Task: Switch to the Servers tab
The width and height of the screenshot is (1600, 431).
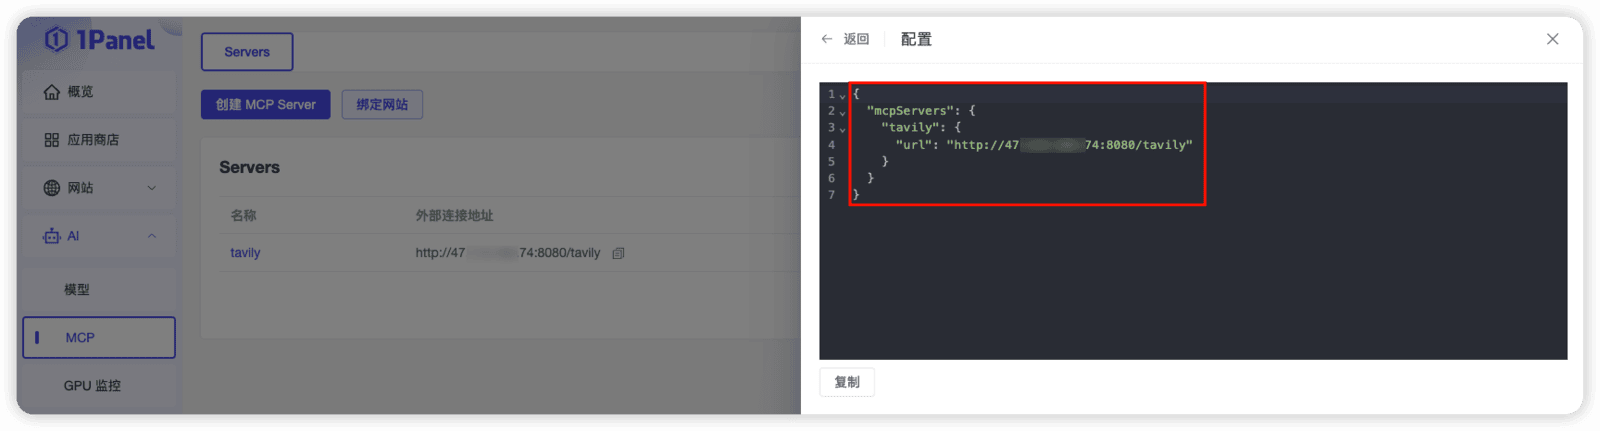Action: (x=247, y=52)
